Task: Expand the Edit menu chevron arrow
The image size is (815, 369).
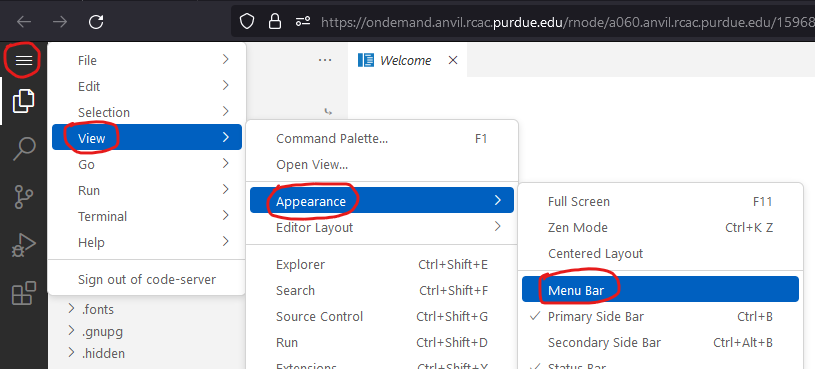Action: [226, 85]
